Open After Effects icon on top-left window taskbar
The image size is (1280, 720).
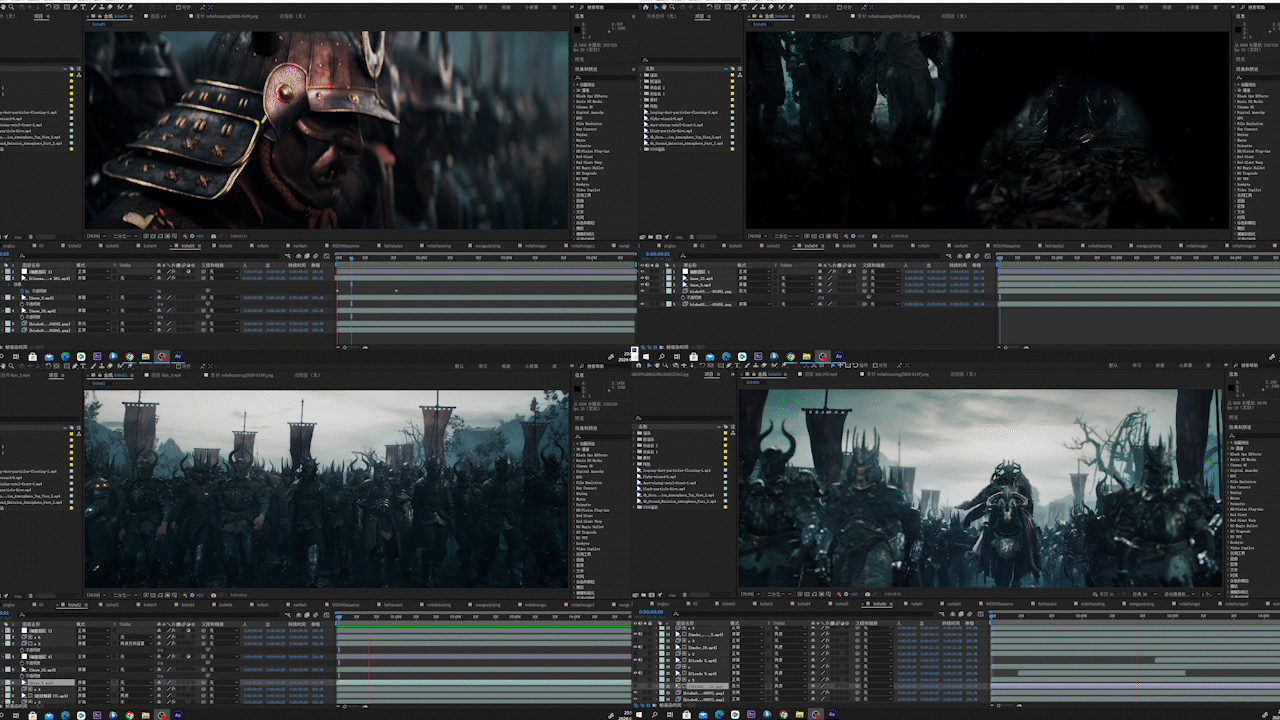click(178, 354)
